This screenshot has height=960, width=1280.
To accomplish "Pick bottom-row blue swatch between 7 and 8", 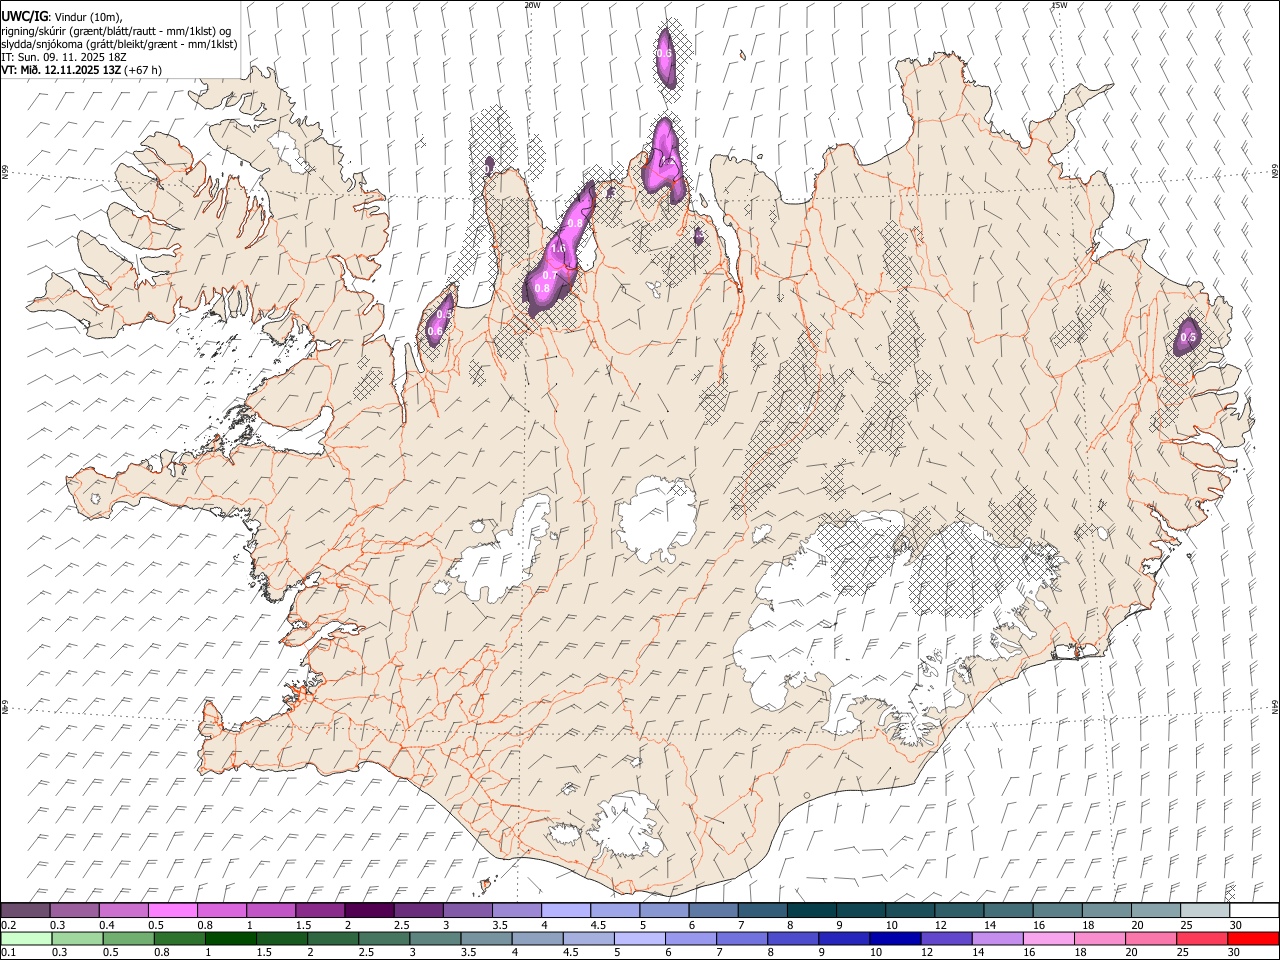I will tap(742, 939).
